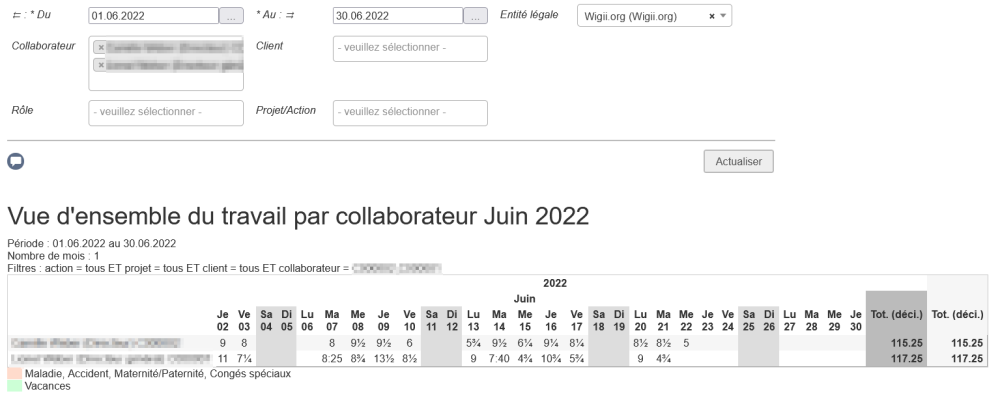The width and height of the screenshot is (1000, 400).
Task: Remove second selected collaborateur tag
Action: click(x=100, y=64)
